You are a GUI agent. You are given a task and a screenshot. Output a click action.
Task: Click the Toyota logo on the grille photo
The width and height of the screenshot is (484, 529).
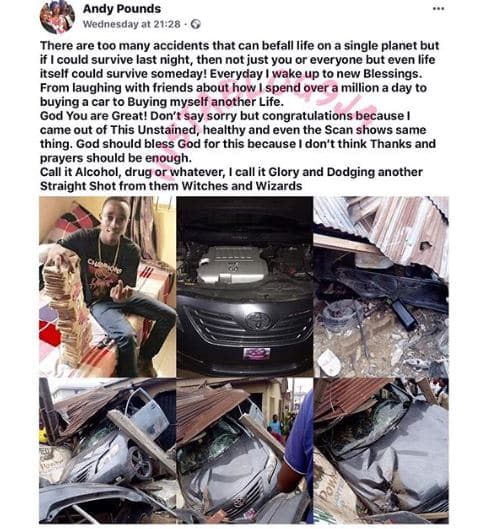[x=258, y=320]
